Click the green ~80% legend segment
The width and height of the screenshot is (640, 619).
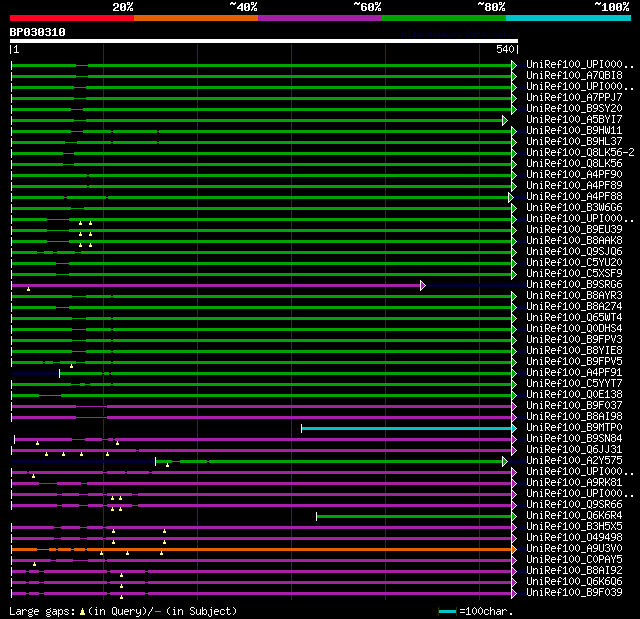coord(444,18)
